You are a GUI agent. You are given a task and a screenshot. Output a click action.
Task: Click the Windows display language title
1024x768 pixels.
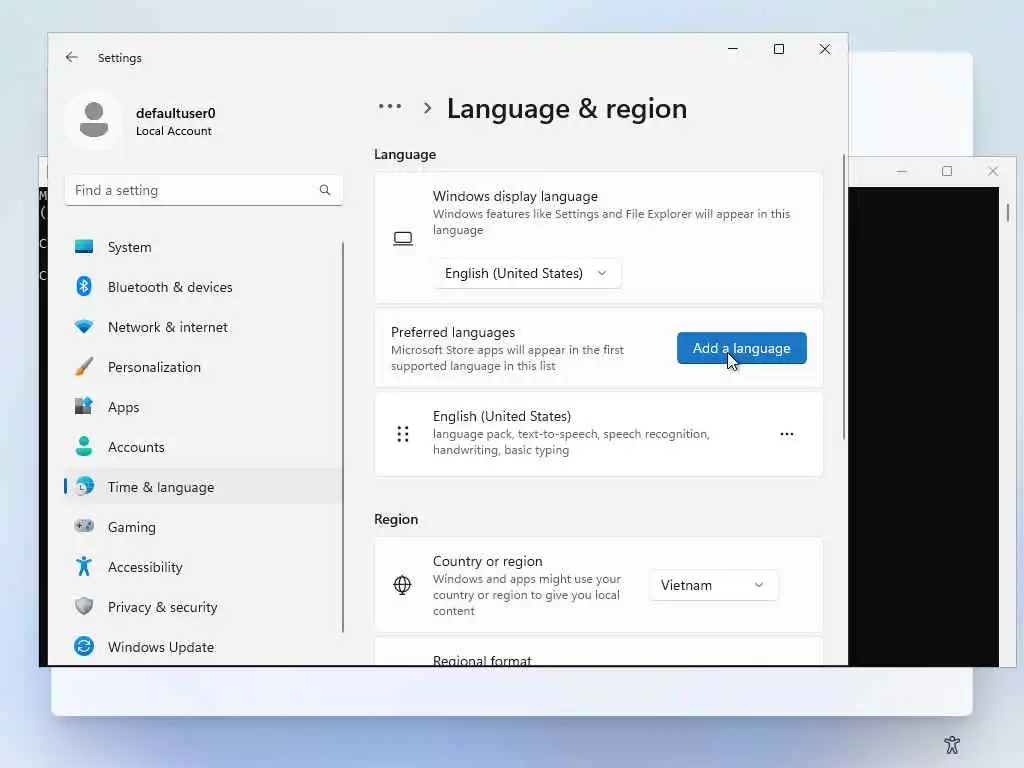tap(515, 196)
